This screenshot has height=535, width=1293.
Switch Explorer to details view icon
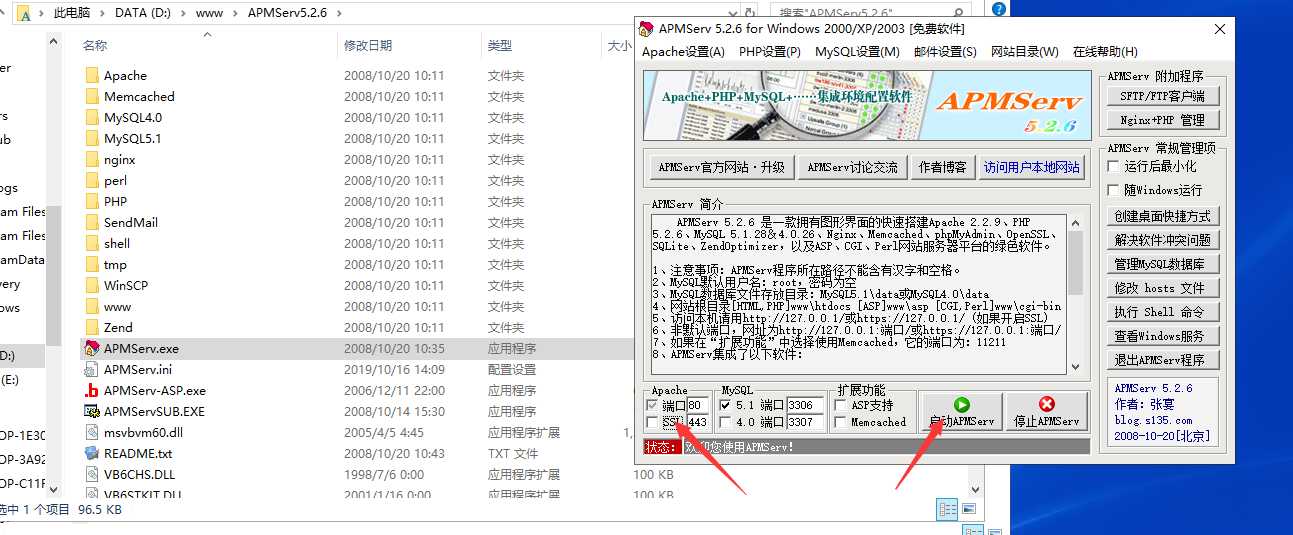coord(948,510)
